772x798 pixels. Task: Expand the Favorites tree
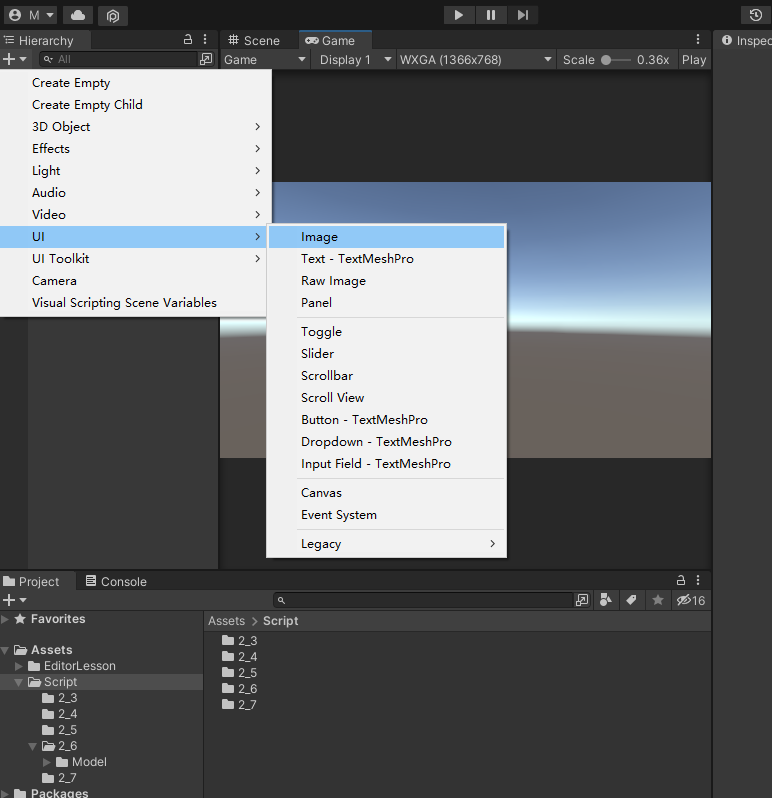pos(5,619)
